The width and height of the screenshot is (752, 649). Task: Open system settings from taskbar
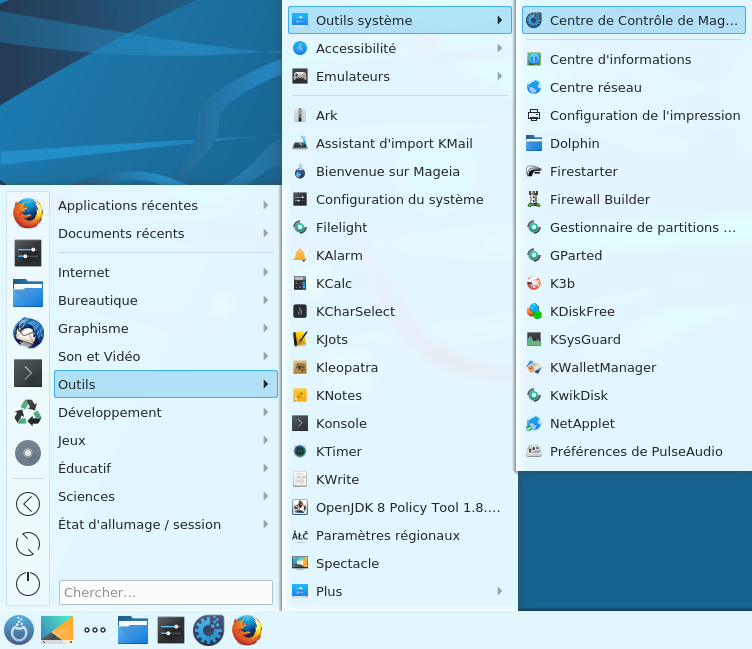[x=171, y=630]
